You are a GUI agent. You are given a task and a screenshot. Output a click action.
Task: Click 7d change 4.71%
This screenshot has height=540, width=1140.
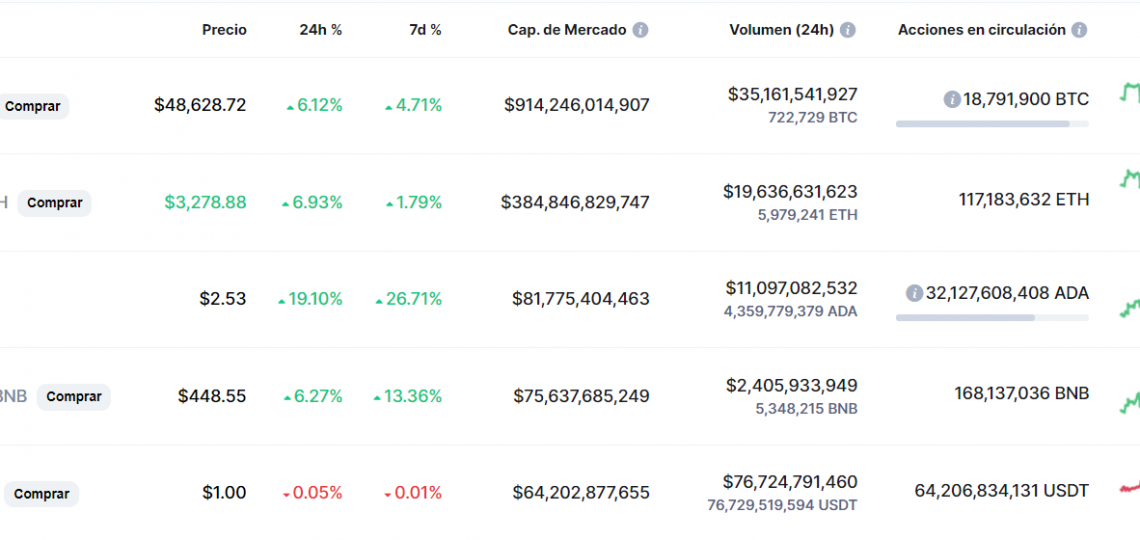413,105
